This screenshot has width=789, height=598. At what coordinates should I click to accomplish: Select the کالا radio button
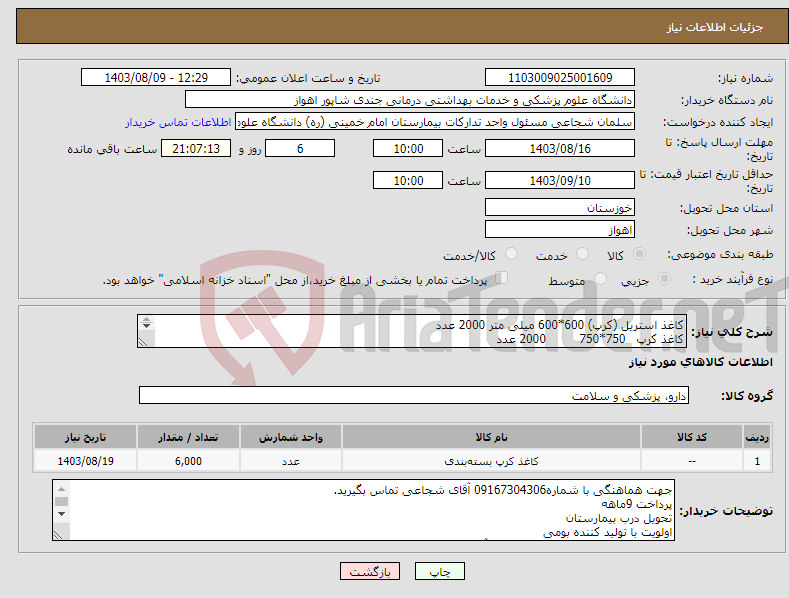(x=640, y=254)
